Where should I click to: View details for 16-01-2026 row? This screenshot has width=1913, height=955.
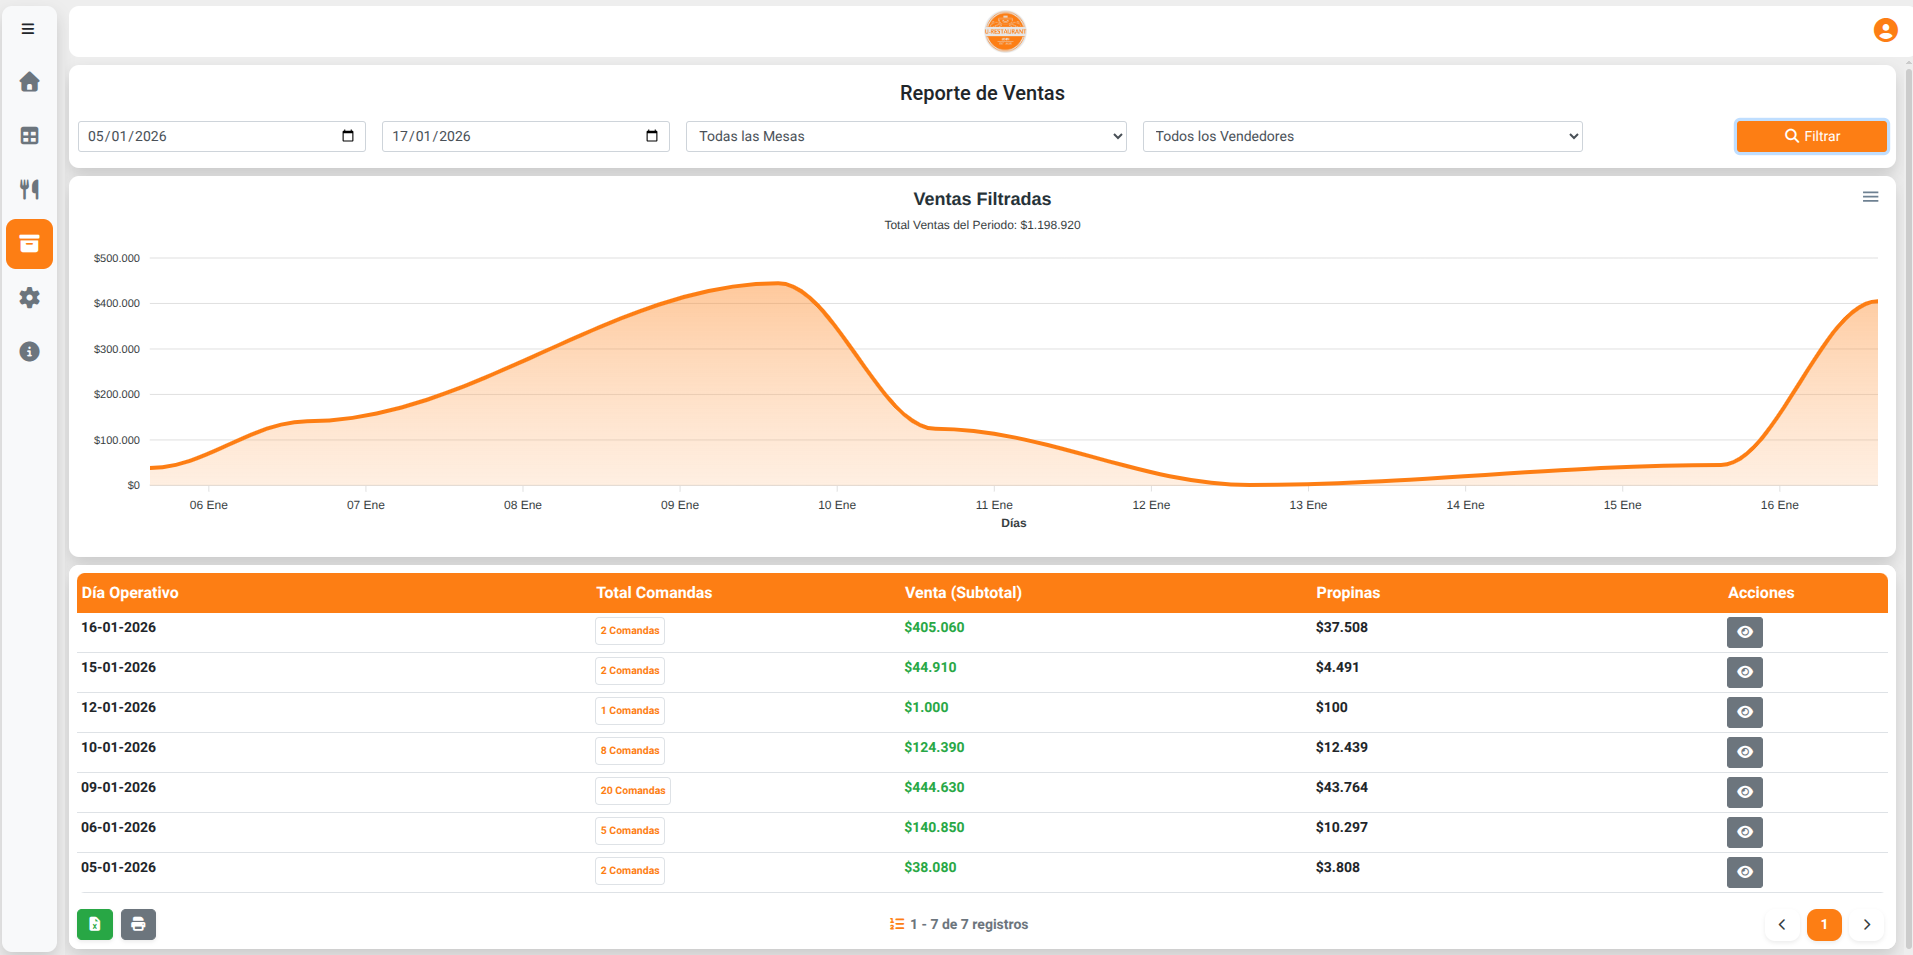click(1744, 632)
